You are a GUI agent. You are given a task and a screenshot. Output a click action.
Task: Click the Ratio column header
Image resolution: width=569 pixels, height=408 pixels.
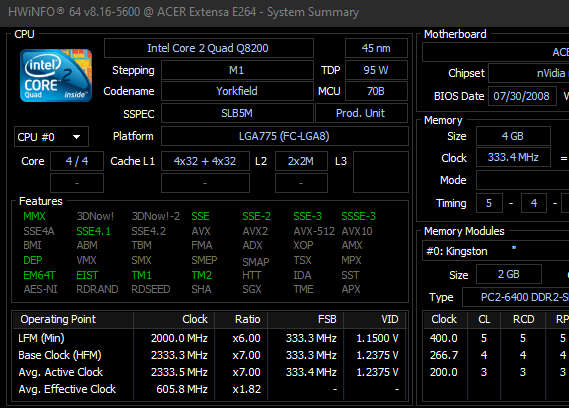[241, 319]
